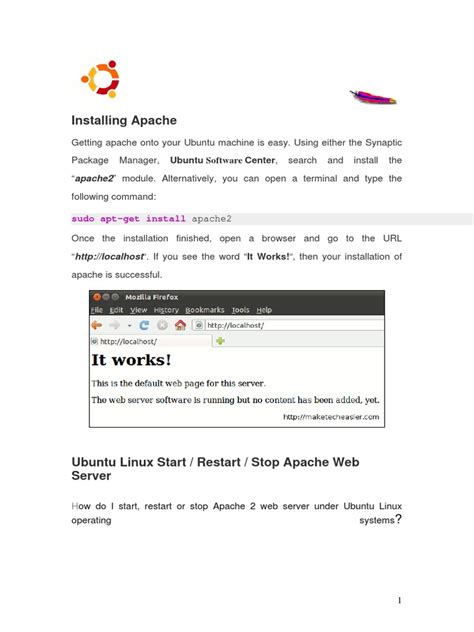
Task: Click the bold 'apache2' module name
Action: (95, 179)
